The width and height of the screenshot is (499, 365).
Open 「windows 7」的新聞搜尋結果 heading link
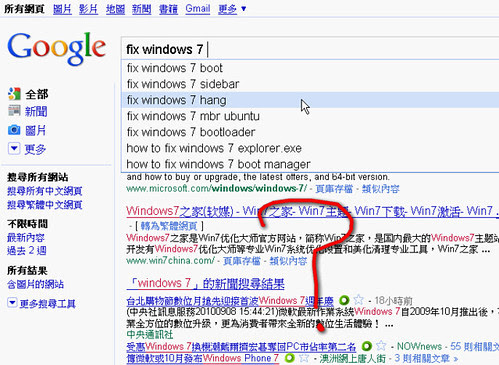[x=206, y=284]
